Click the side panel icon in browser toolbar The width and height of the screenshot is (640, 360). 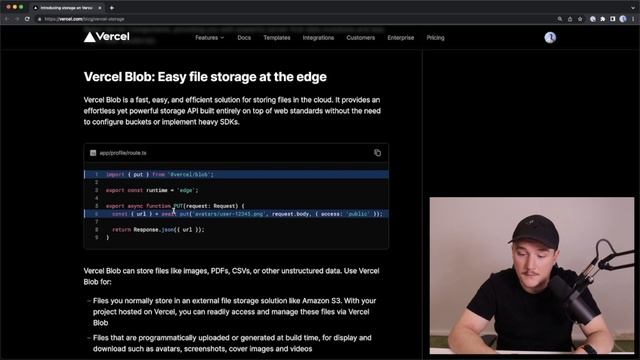[x=613, y=19]
